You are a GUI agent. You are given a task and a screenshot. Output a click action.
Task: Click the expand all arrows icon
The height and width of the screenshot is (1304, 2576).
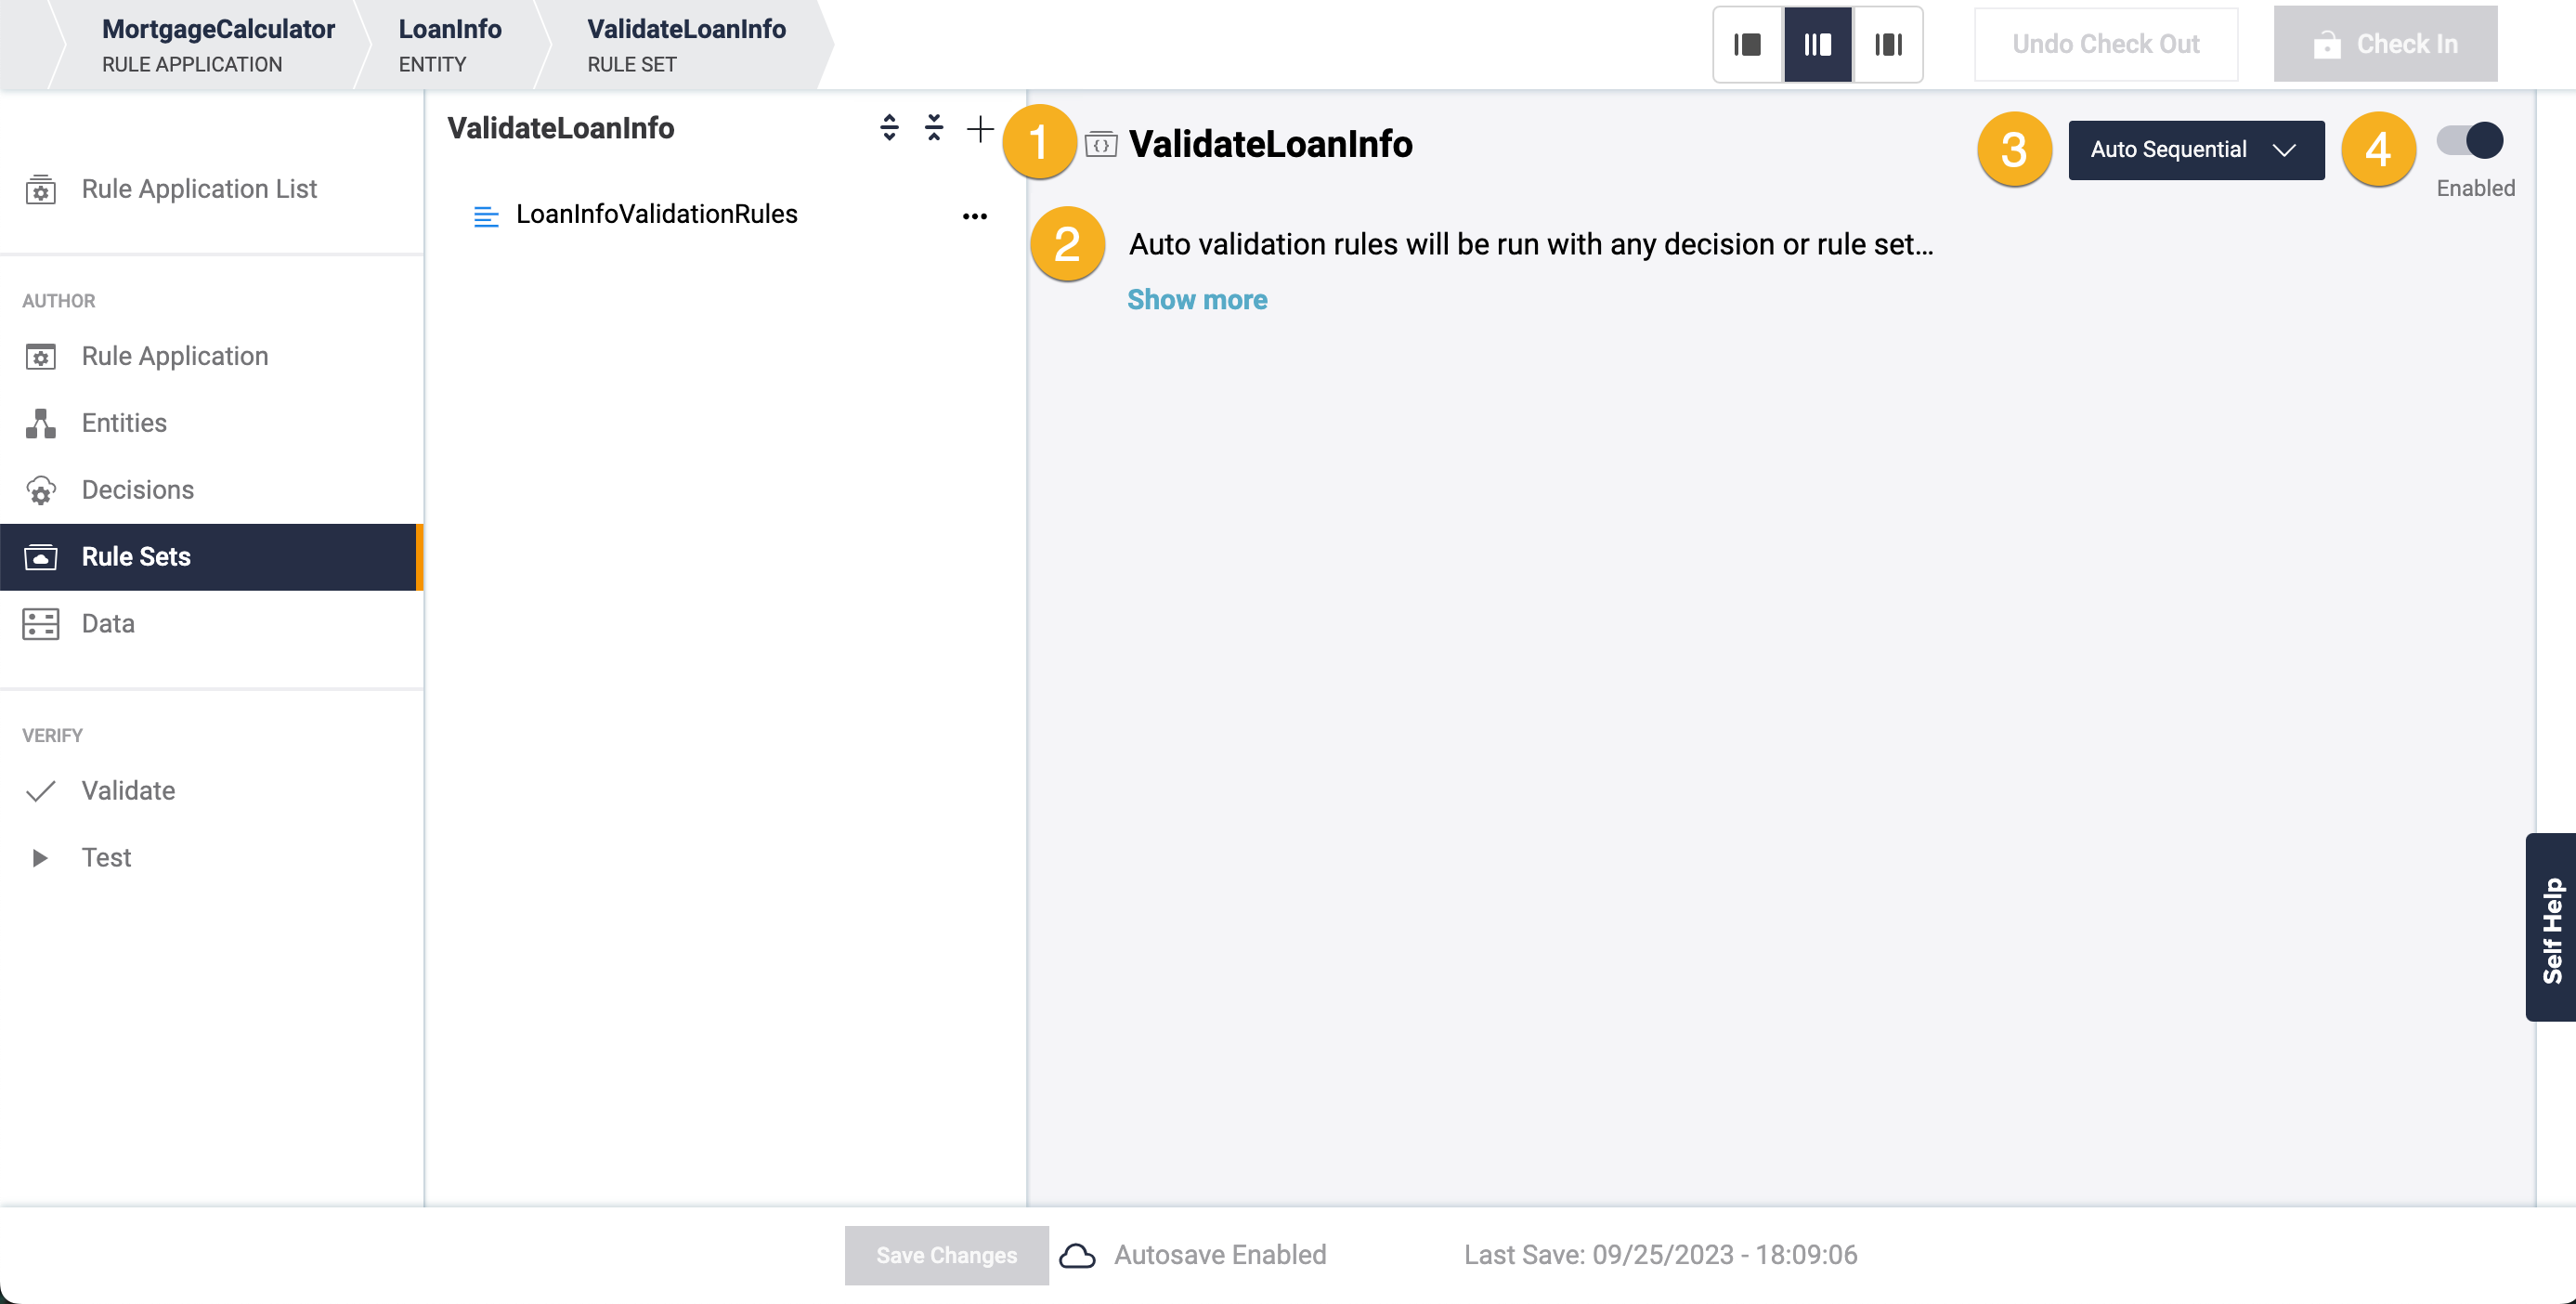889,128
